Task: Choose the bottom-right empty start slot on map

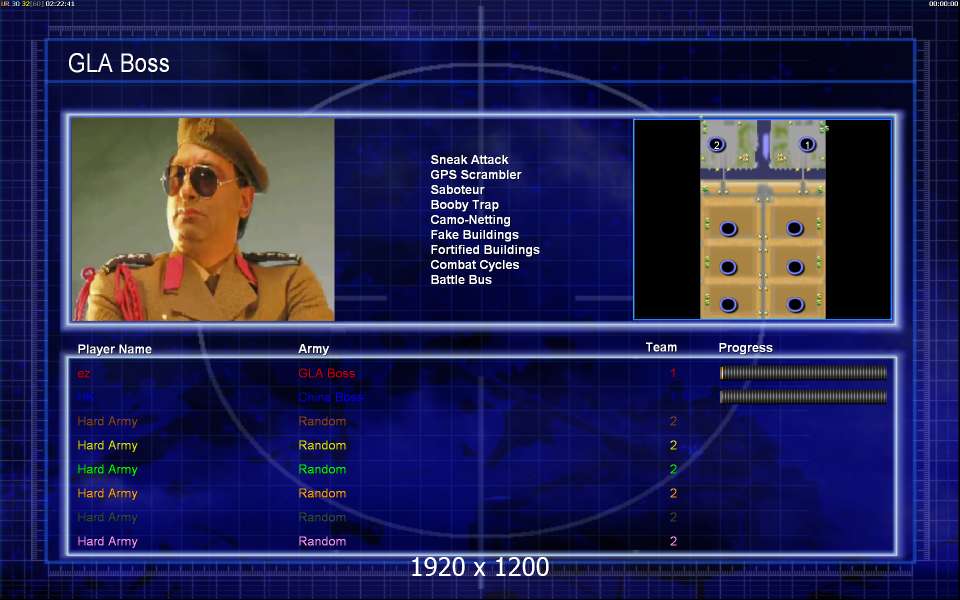Action: pyautogui.click(x=795, y=304)
